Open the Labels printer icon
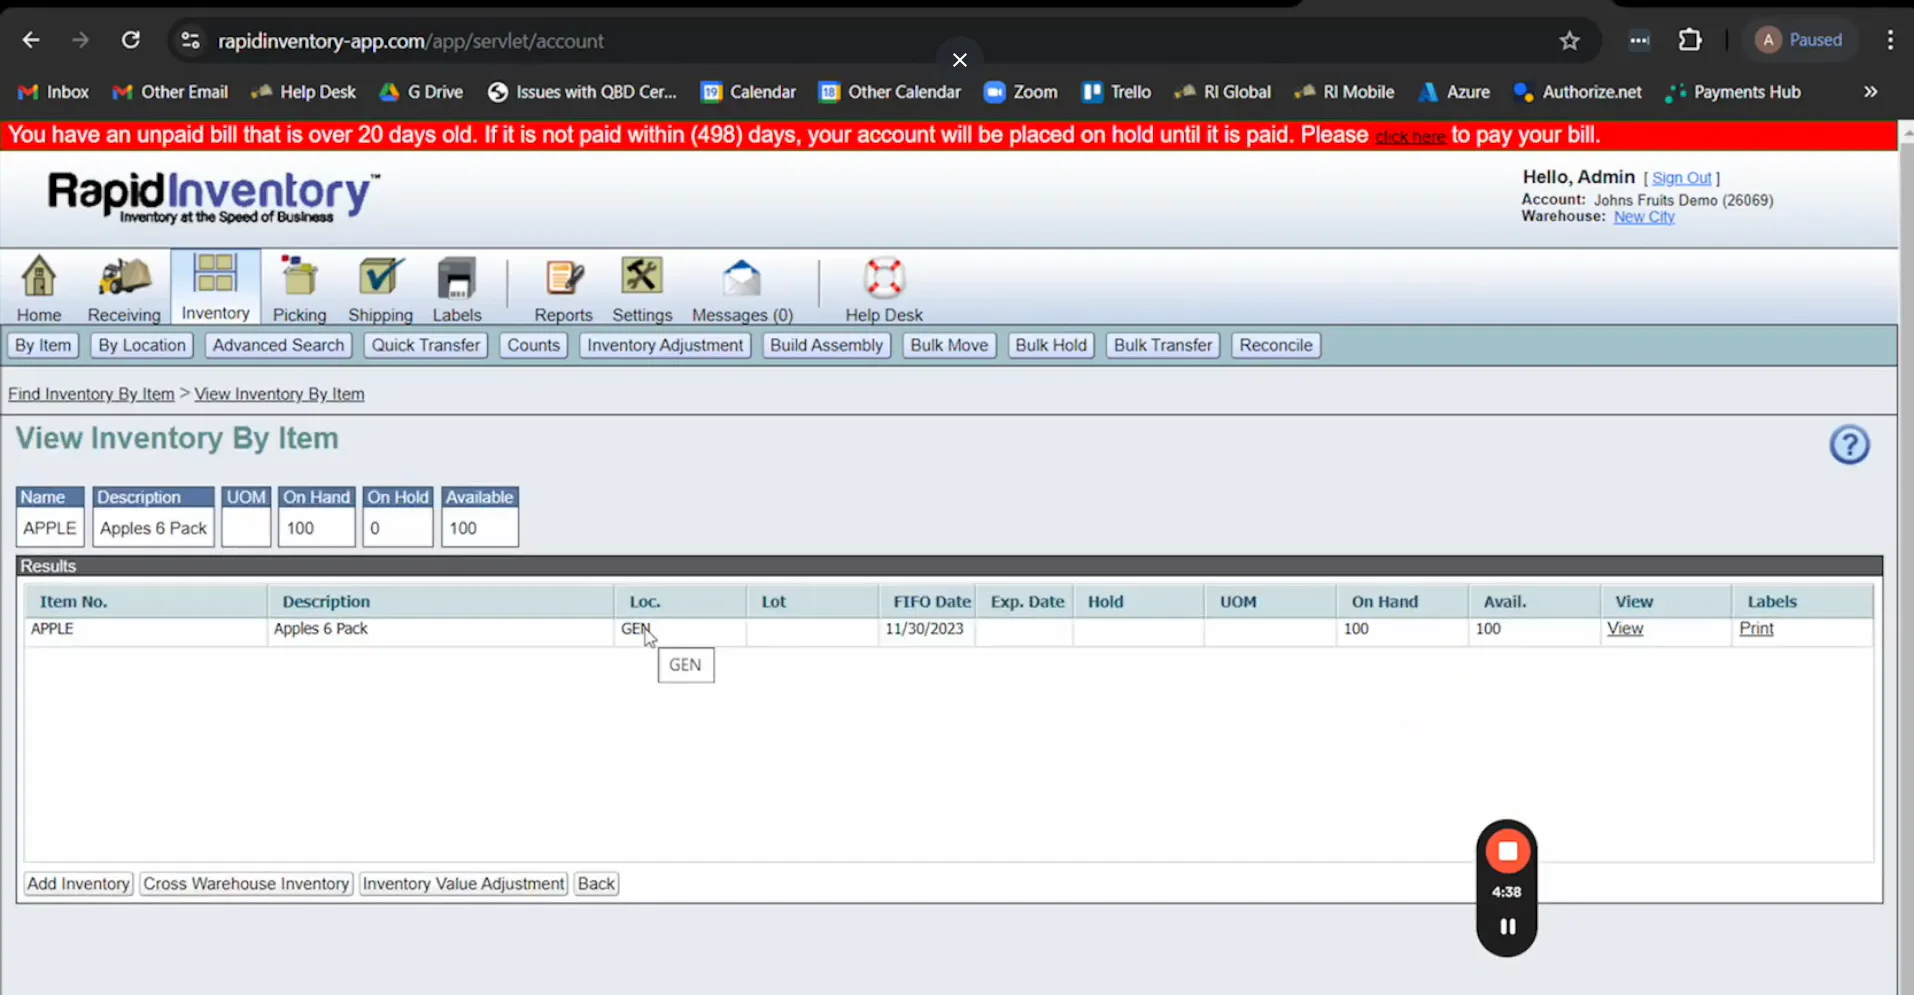This screenshot has width=1914, height=995. point(457,278)
